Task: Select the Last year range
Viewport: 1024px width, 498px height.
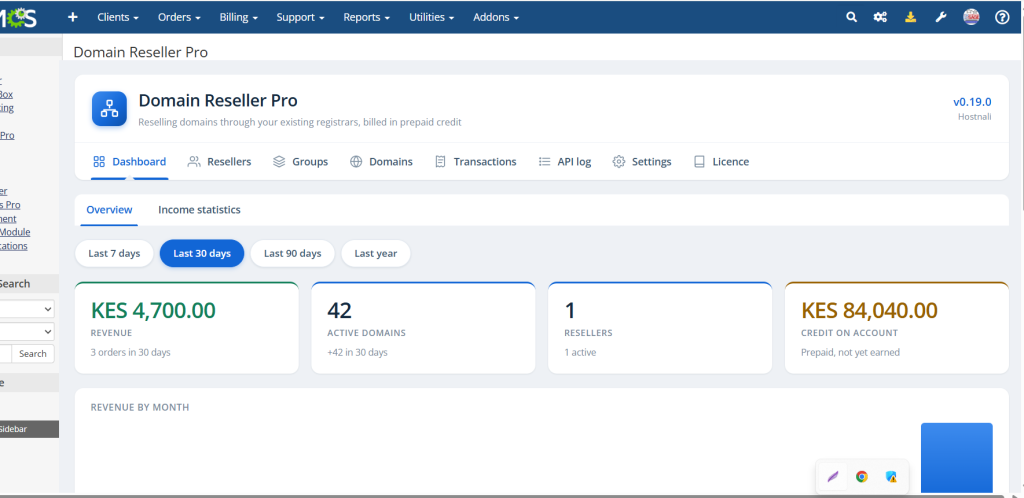Action: point(376,253)
